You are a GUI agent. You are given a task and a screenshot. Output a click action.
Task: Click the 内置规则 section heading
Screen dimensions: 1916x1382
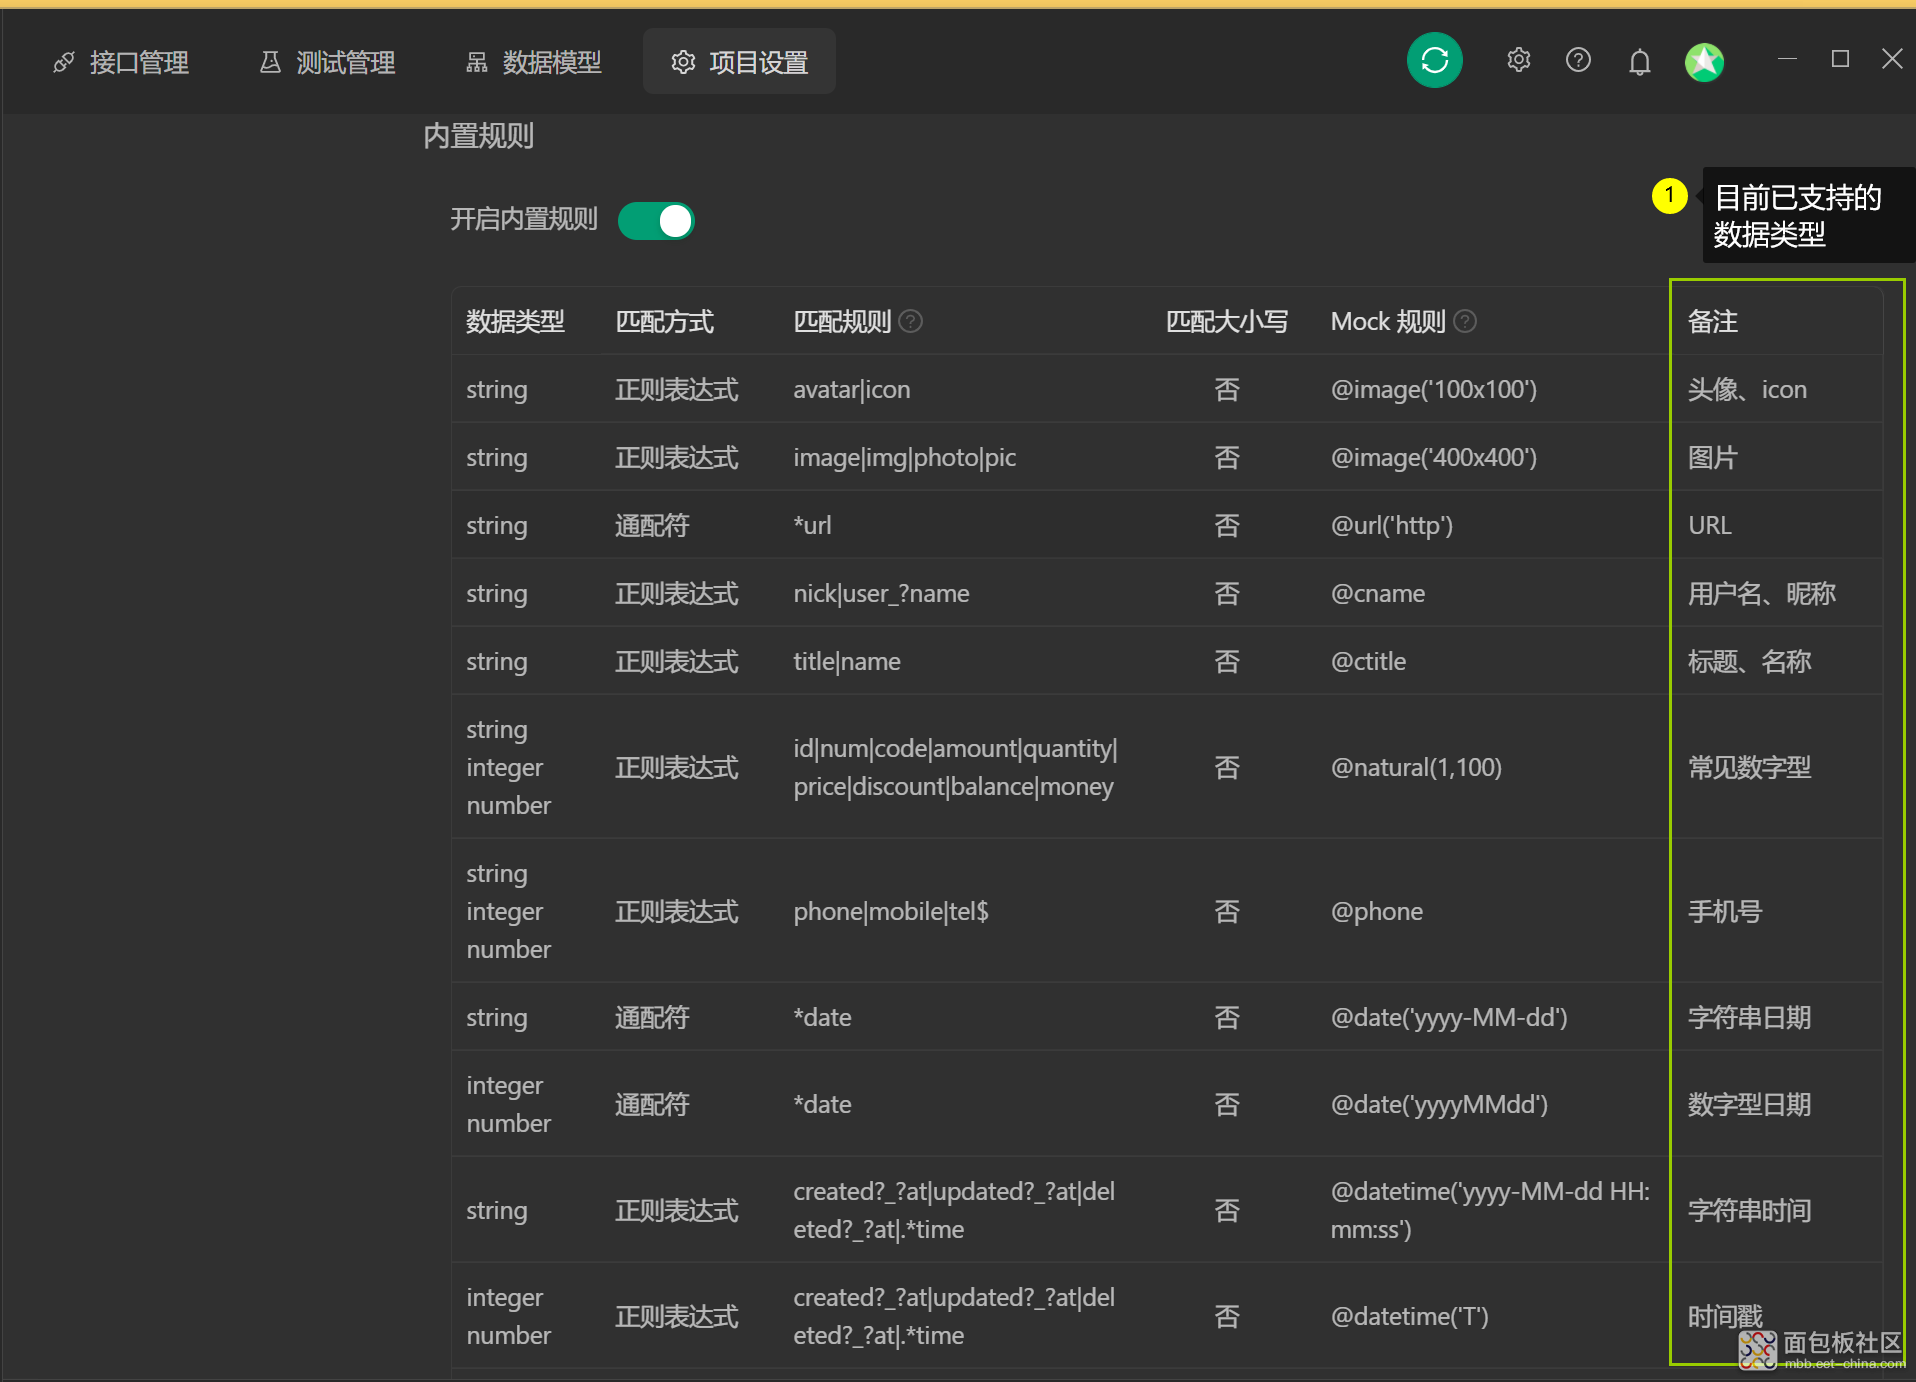pyautogui.click(x=478, y=135)
